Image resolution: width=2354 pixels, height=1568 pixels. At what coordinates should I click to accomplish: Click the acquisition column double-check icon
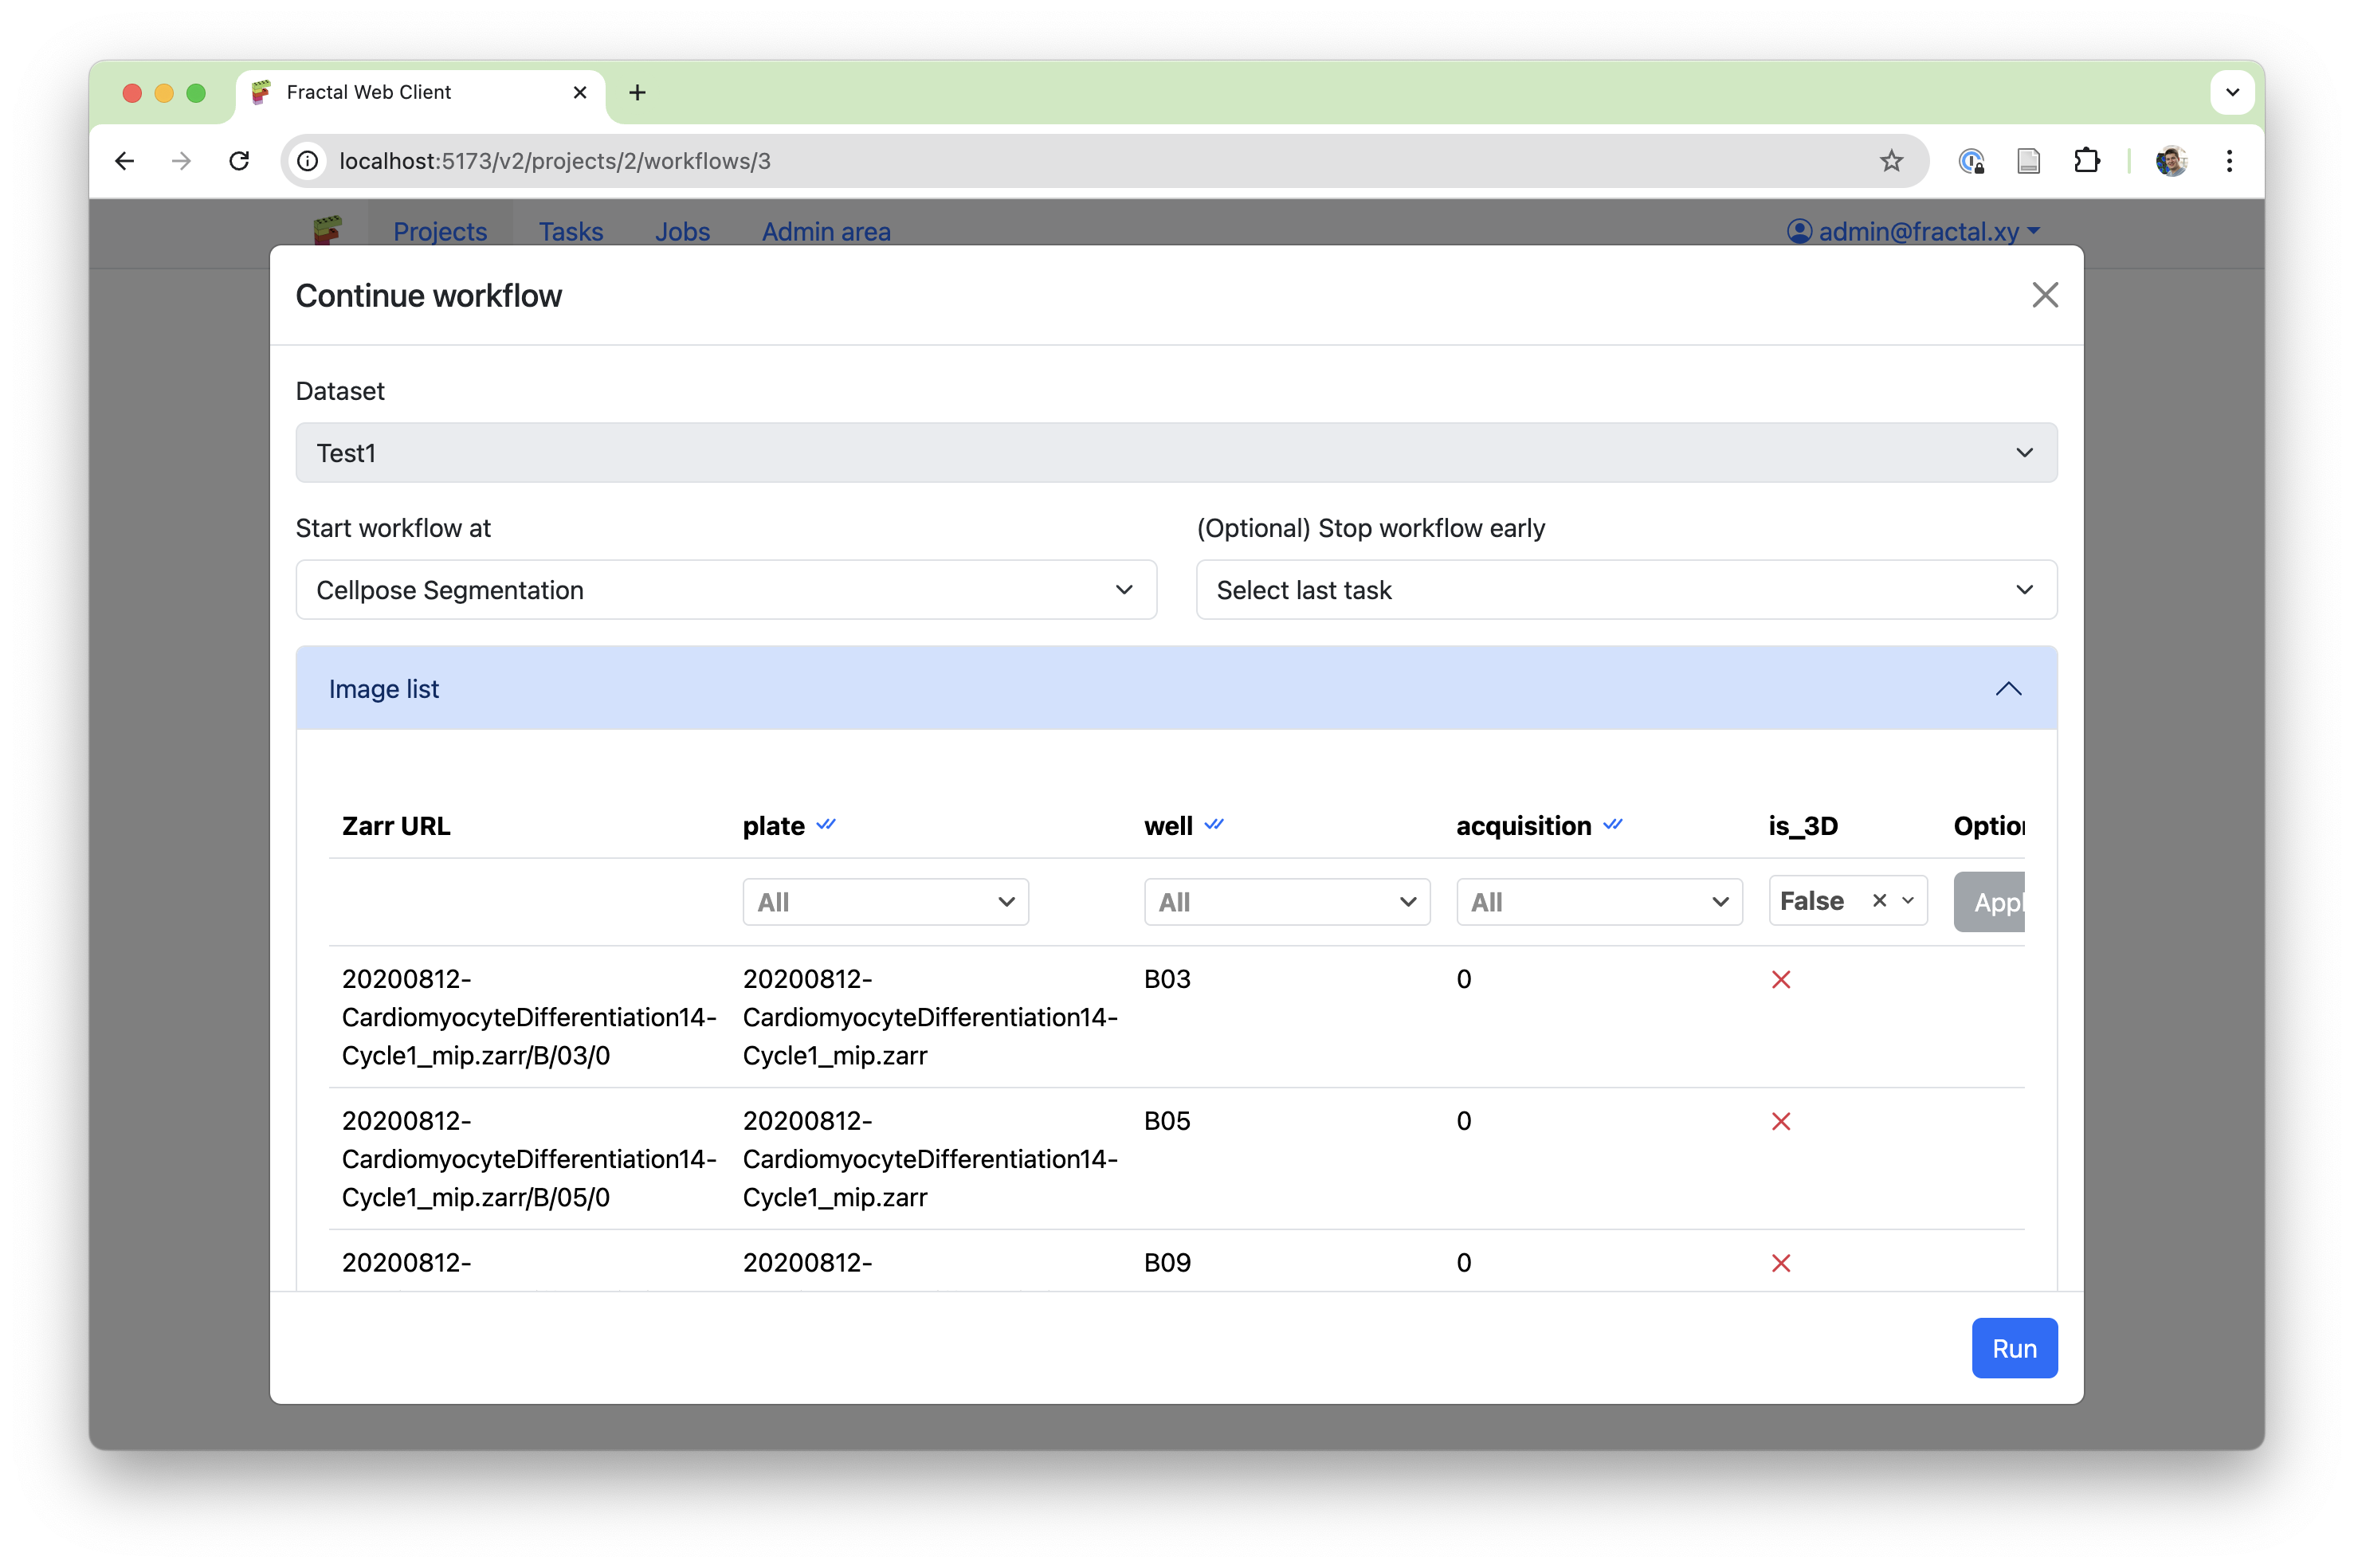click(x=1613, y=824)
